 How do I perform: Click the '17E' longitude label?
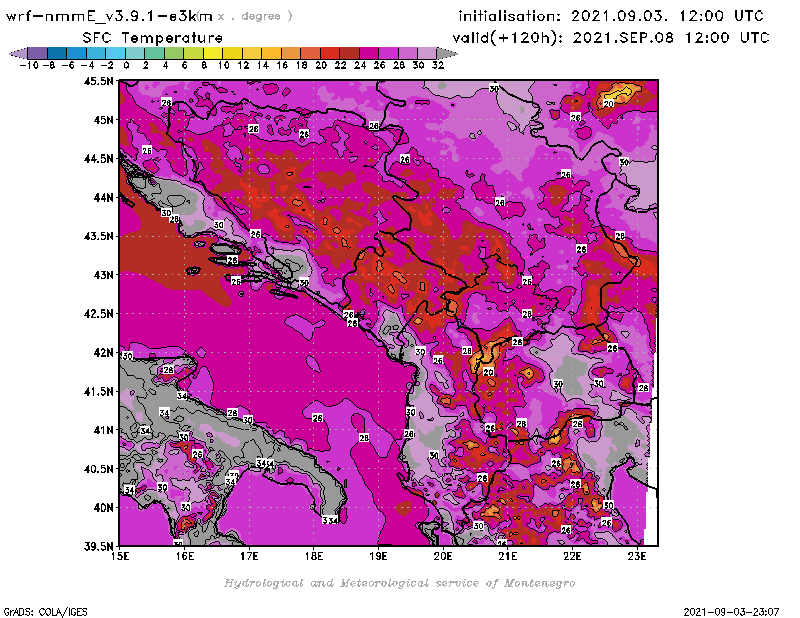pos(249,556)
